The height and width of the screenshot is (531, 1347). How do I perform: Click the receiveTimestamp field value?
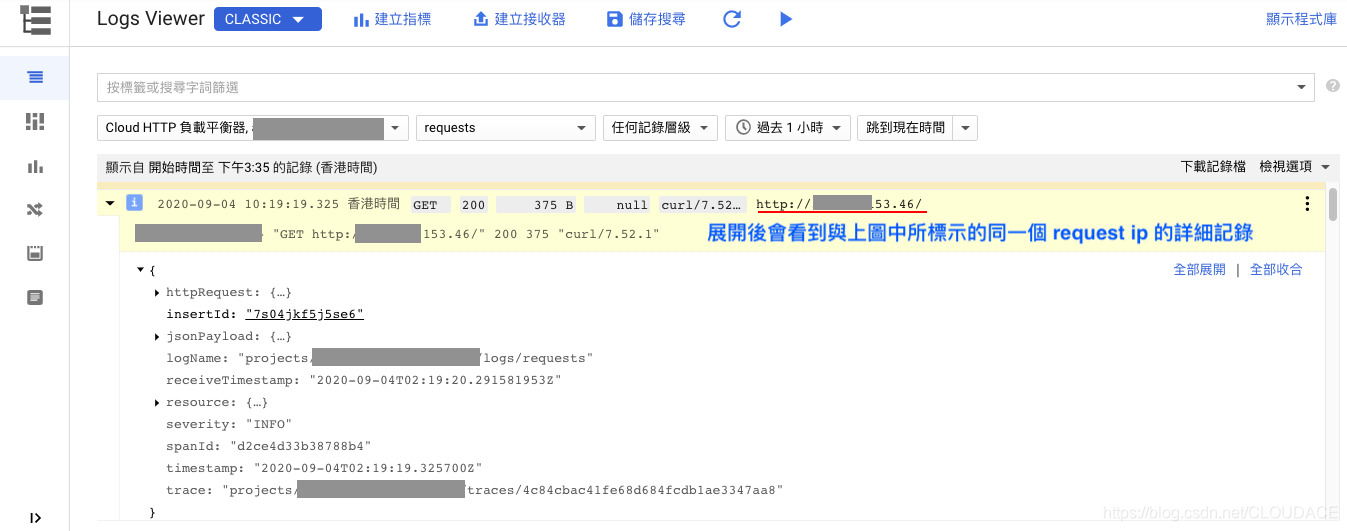[435, 380]
